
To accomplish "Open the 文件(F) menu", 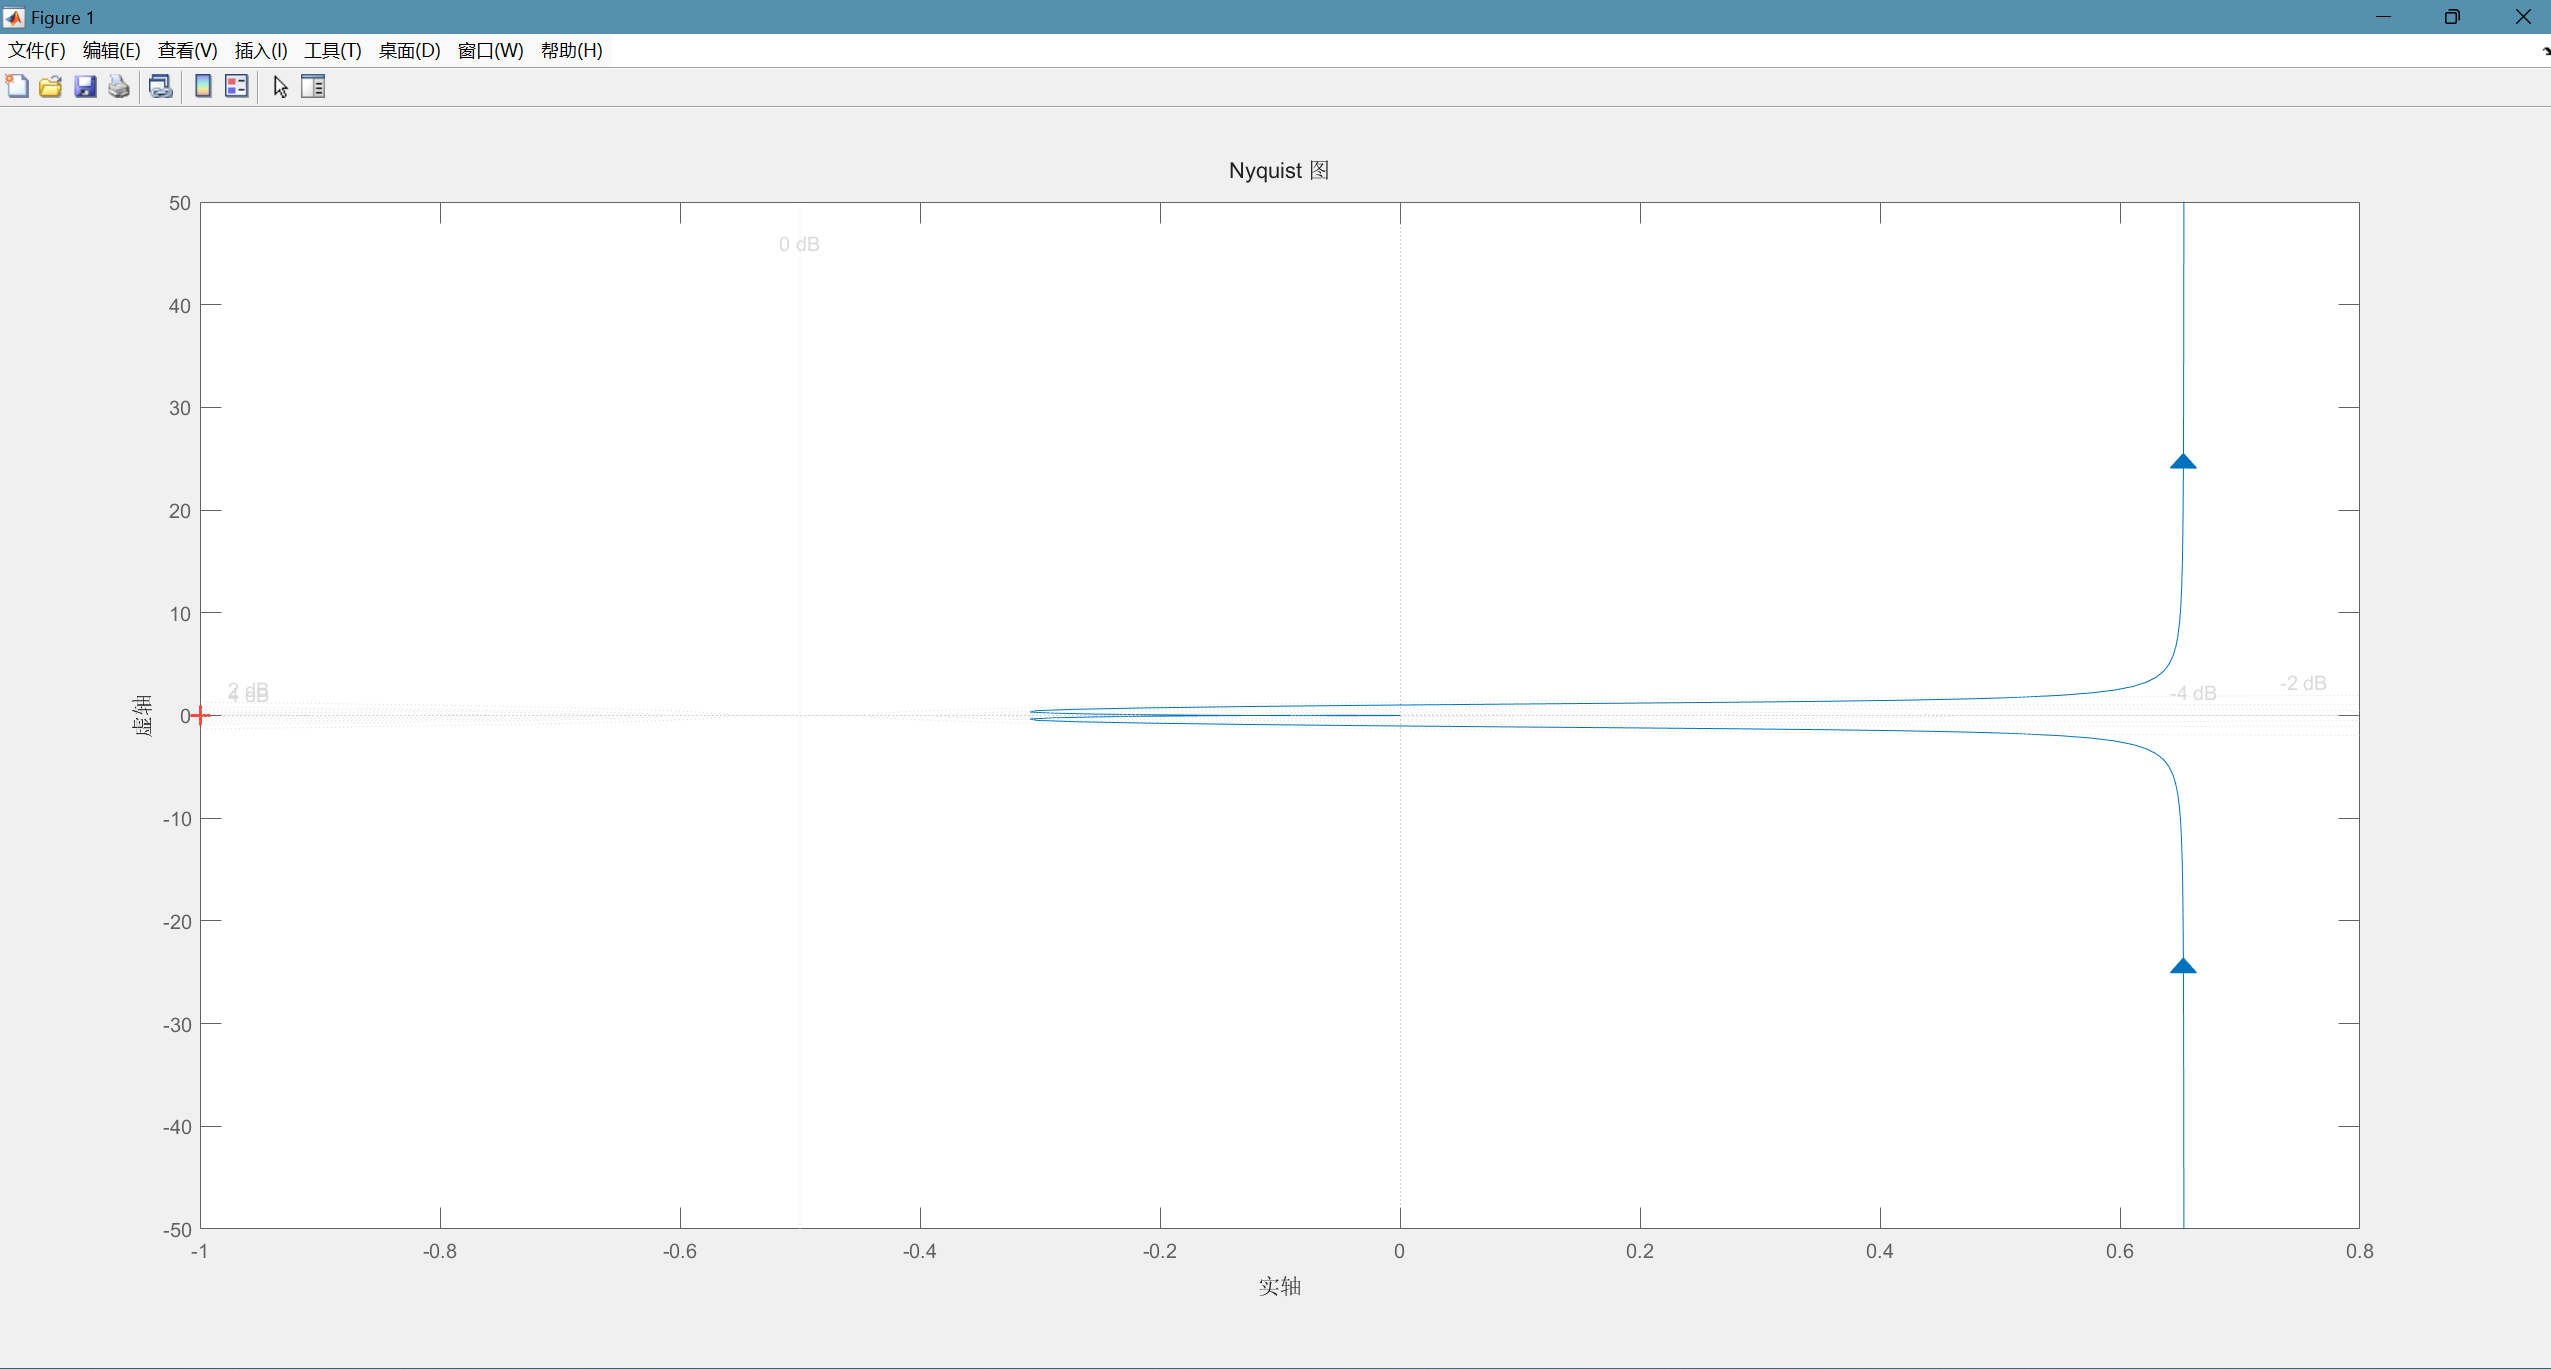I will pyautogui.click(x=37, y=51).
